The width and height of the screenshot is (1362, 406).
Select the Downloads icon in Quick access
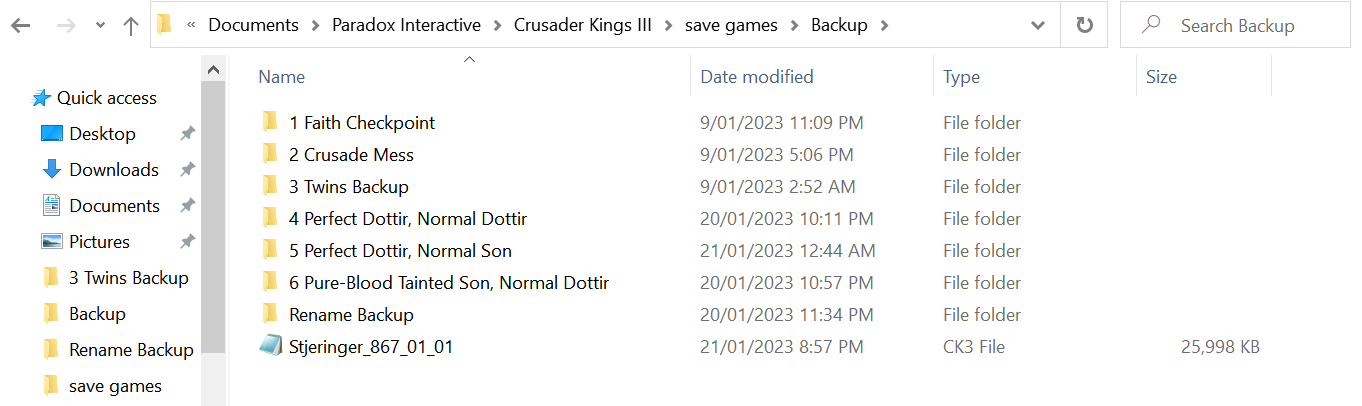click(x=52, y=170)
